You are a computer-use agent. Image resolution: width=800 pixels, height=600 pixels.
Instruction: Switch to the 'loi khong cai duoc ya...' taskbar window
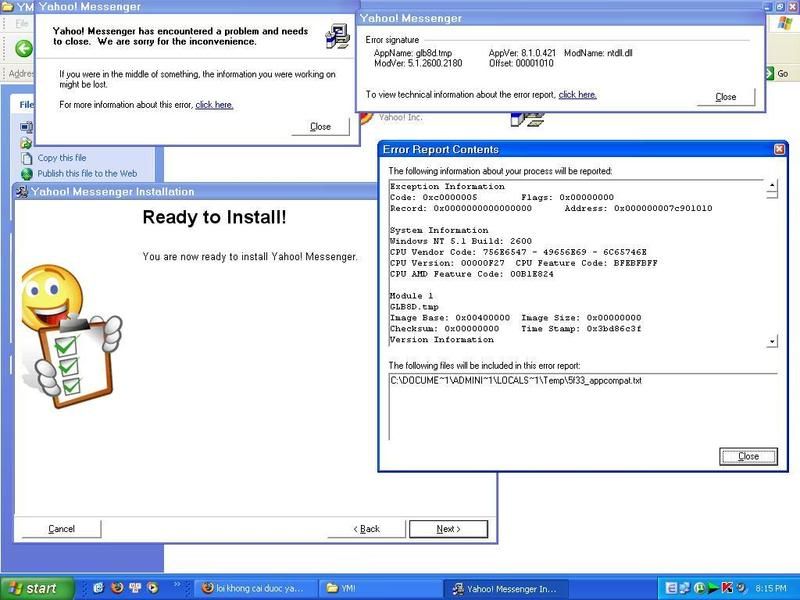(256, 588)
